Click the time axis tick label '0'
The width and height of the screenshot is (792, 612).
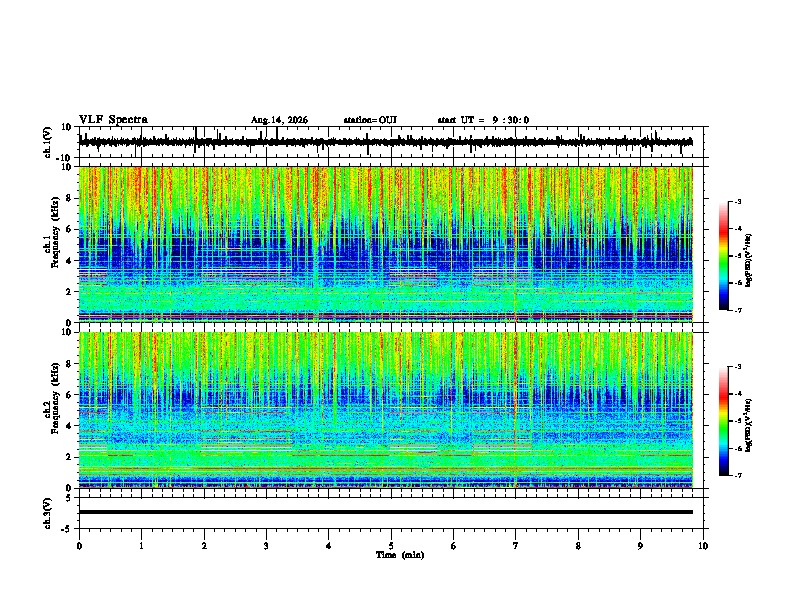pos(79,546)
